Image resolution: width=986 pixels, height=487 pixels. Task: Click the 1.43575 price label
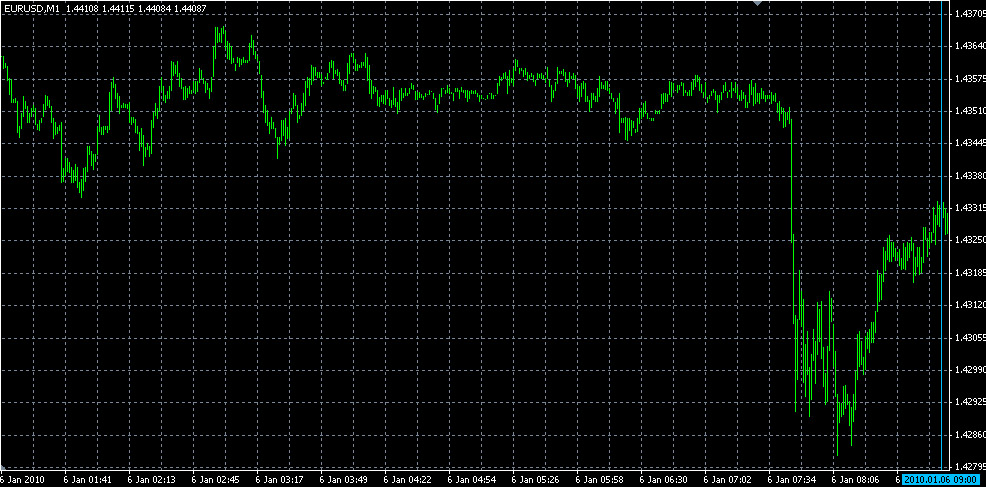pos(969,79)
